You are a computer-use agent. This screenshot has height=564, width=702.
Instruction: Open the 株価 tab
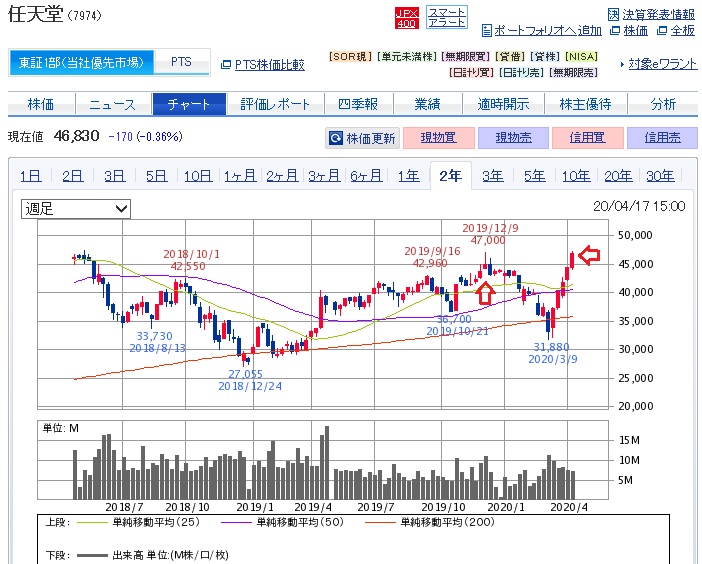[41, 104]
